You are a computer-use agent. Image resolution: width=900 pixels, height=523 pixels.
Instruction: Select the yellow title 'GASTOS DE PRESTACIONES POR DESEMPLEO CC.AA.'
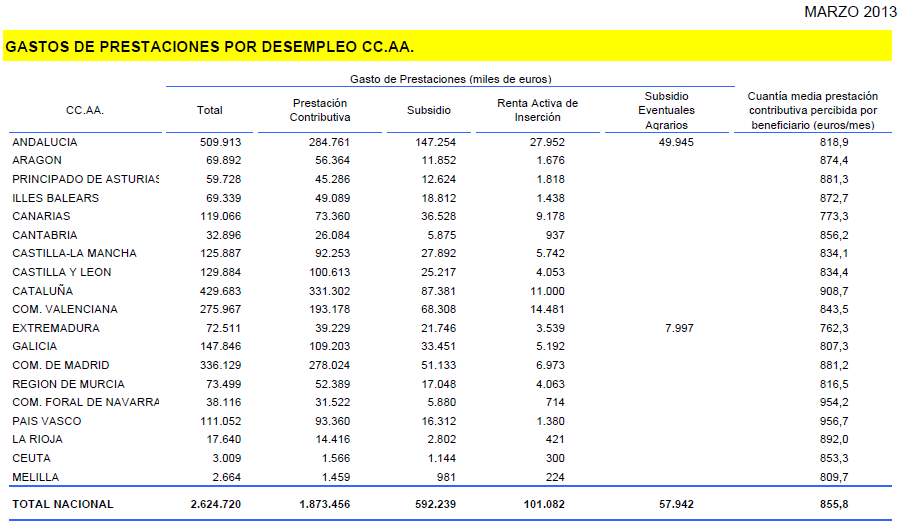point(210,47)
